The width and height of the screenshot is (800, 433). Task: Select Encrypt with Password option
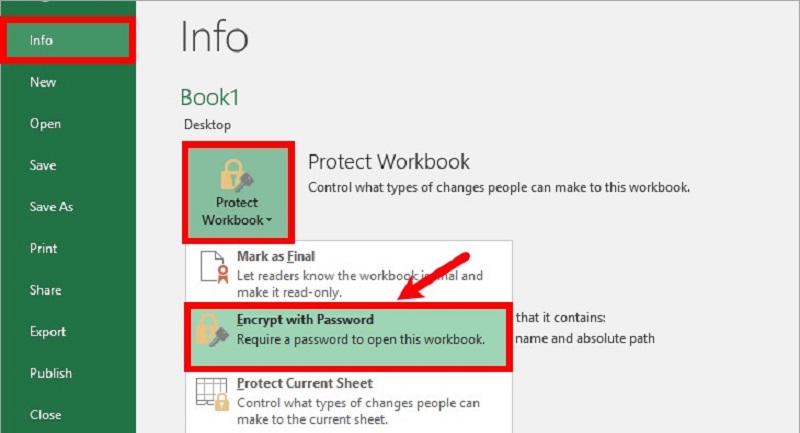(x=348, y=336)
